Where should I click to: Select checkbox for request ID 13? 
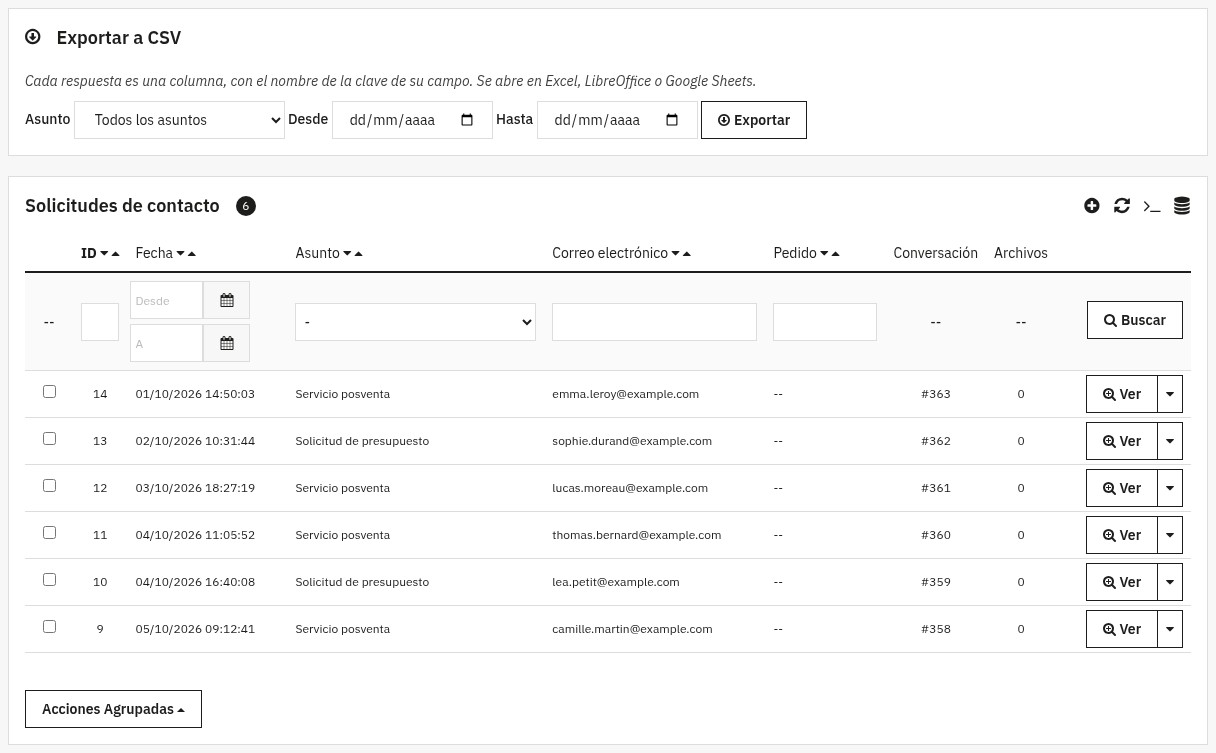tap(49, 439)
